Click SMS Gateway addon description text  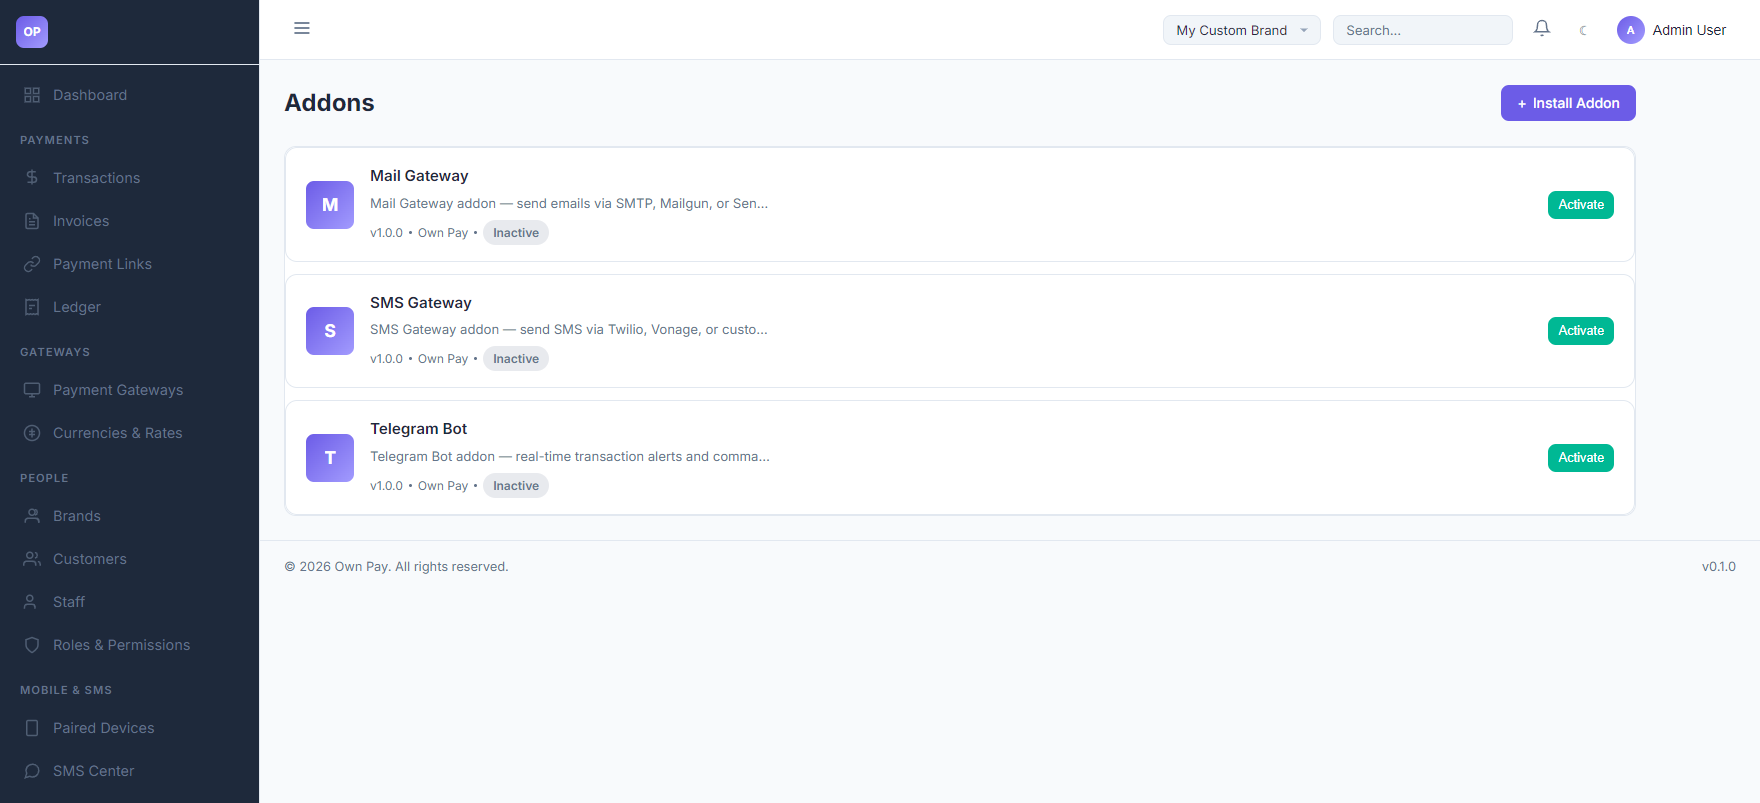(x=569, y=329)
